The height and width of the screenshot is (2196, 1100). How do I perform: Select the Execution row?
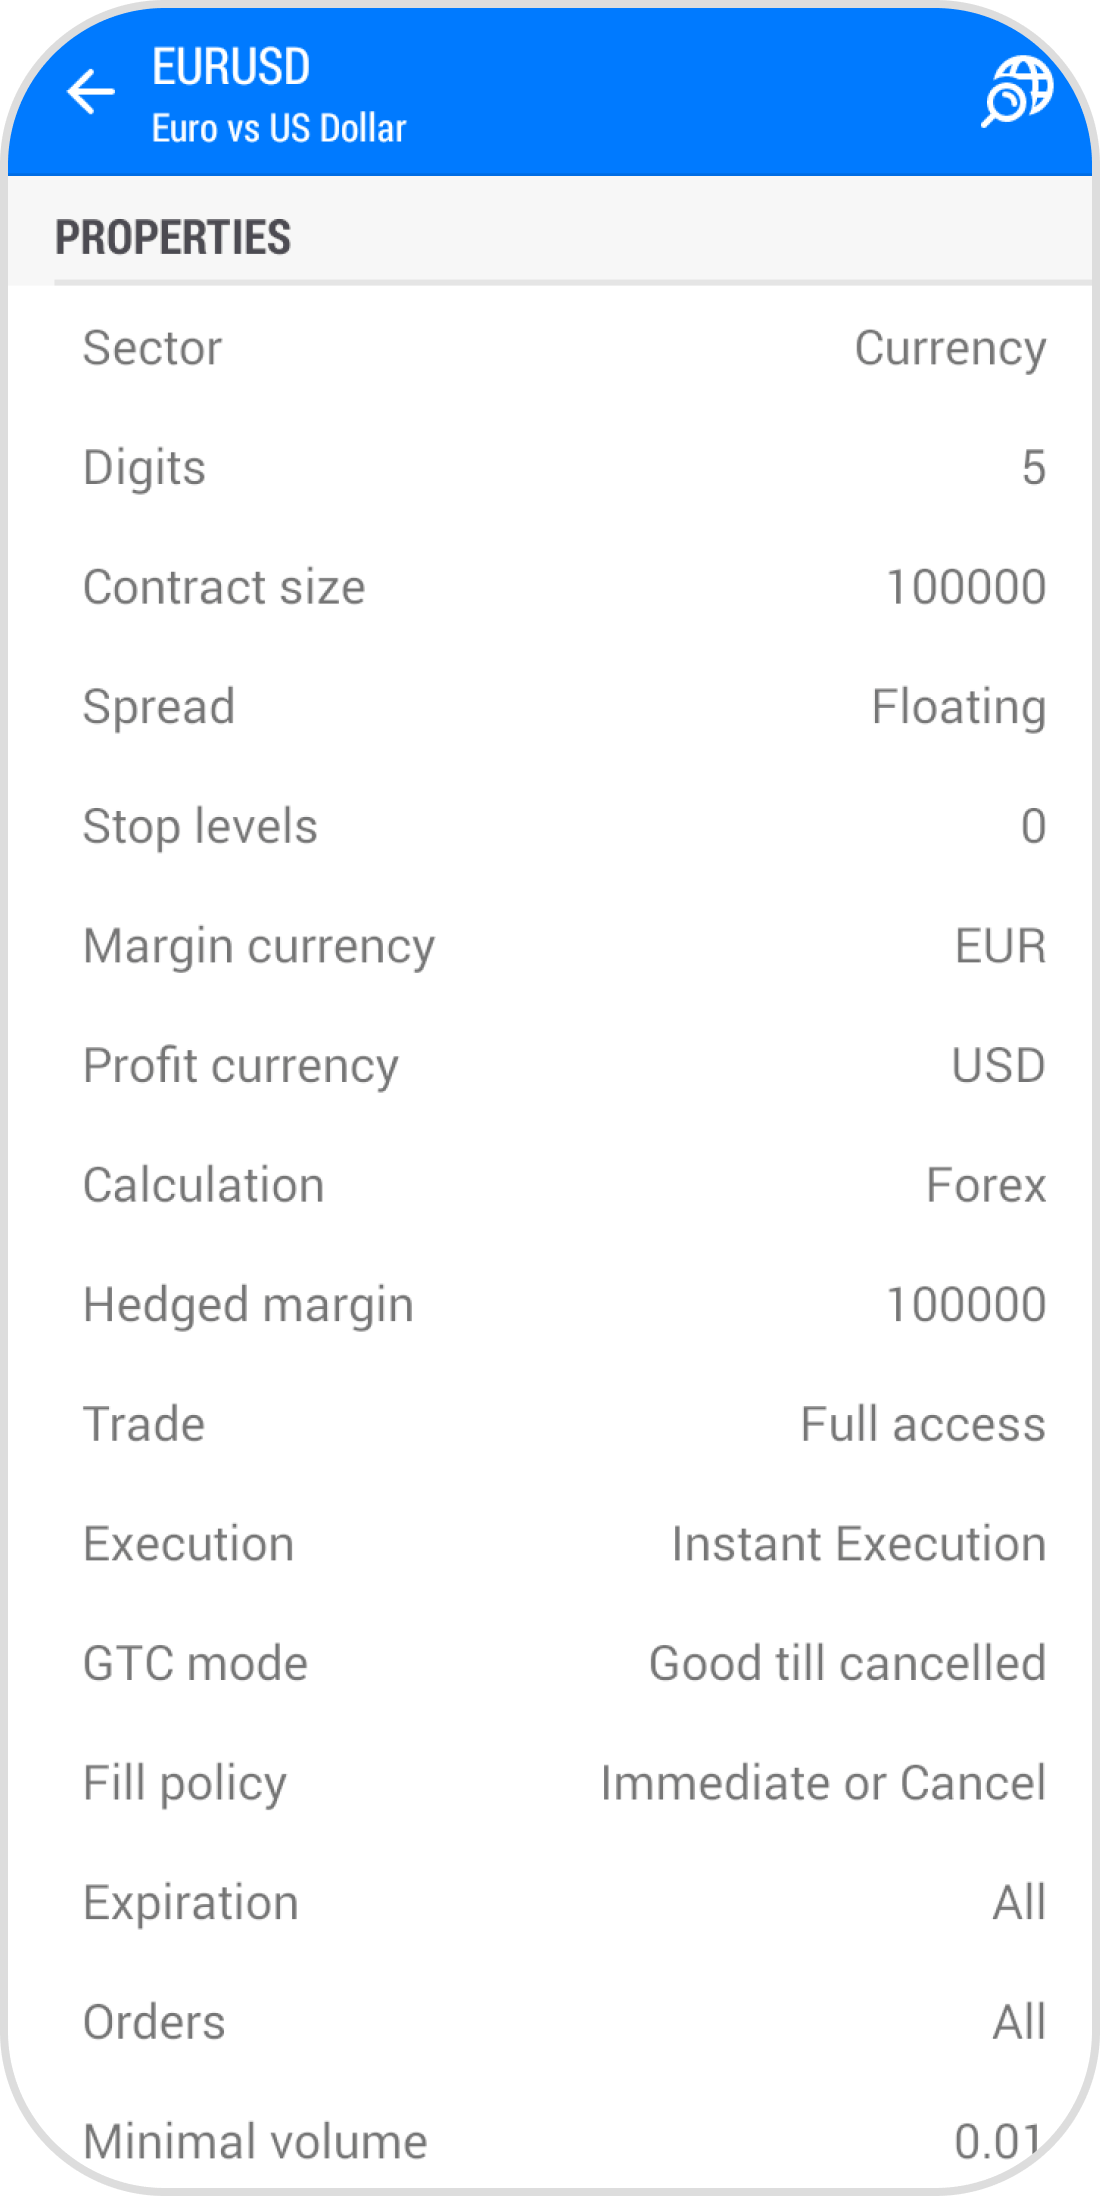pyautogui.click(x=550, y=1544)
